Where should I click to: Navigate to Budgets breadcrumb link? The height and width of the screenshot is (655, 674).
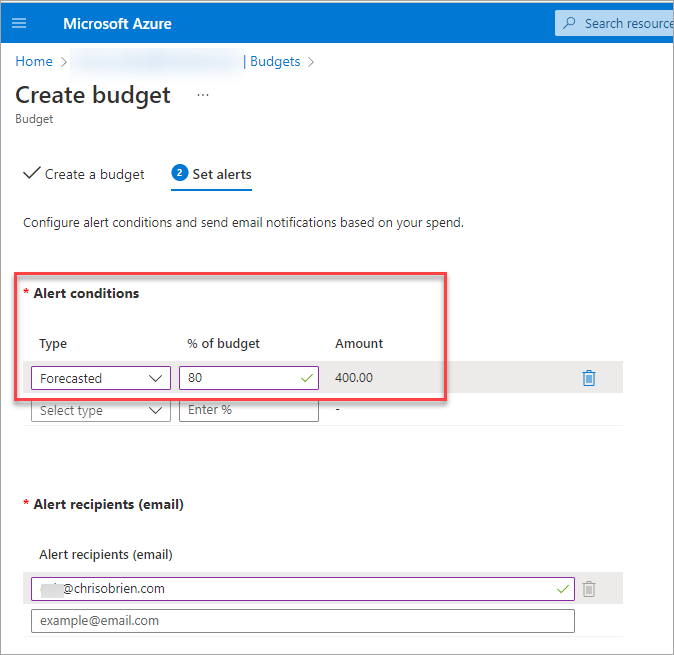(275, 61)
